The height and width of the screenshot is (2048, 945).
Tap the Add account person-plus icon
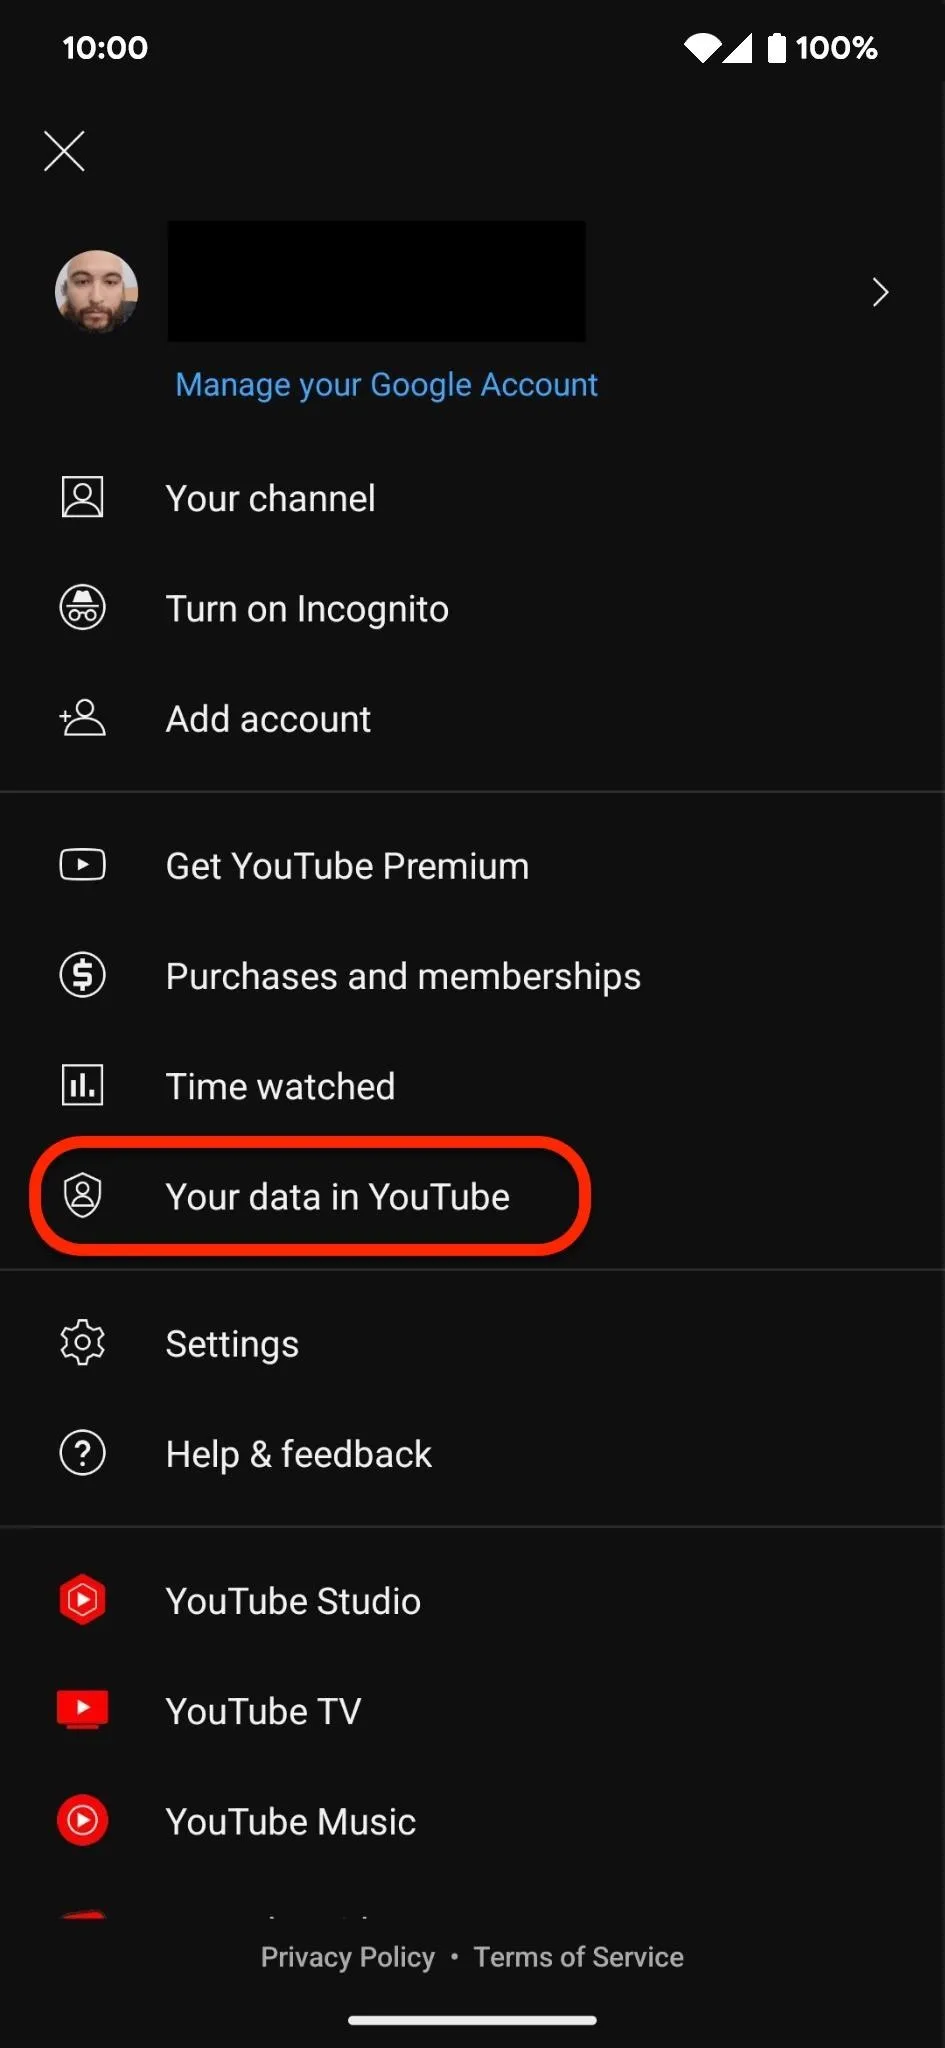[82, 717]
